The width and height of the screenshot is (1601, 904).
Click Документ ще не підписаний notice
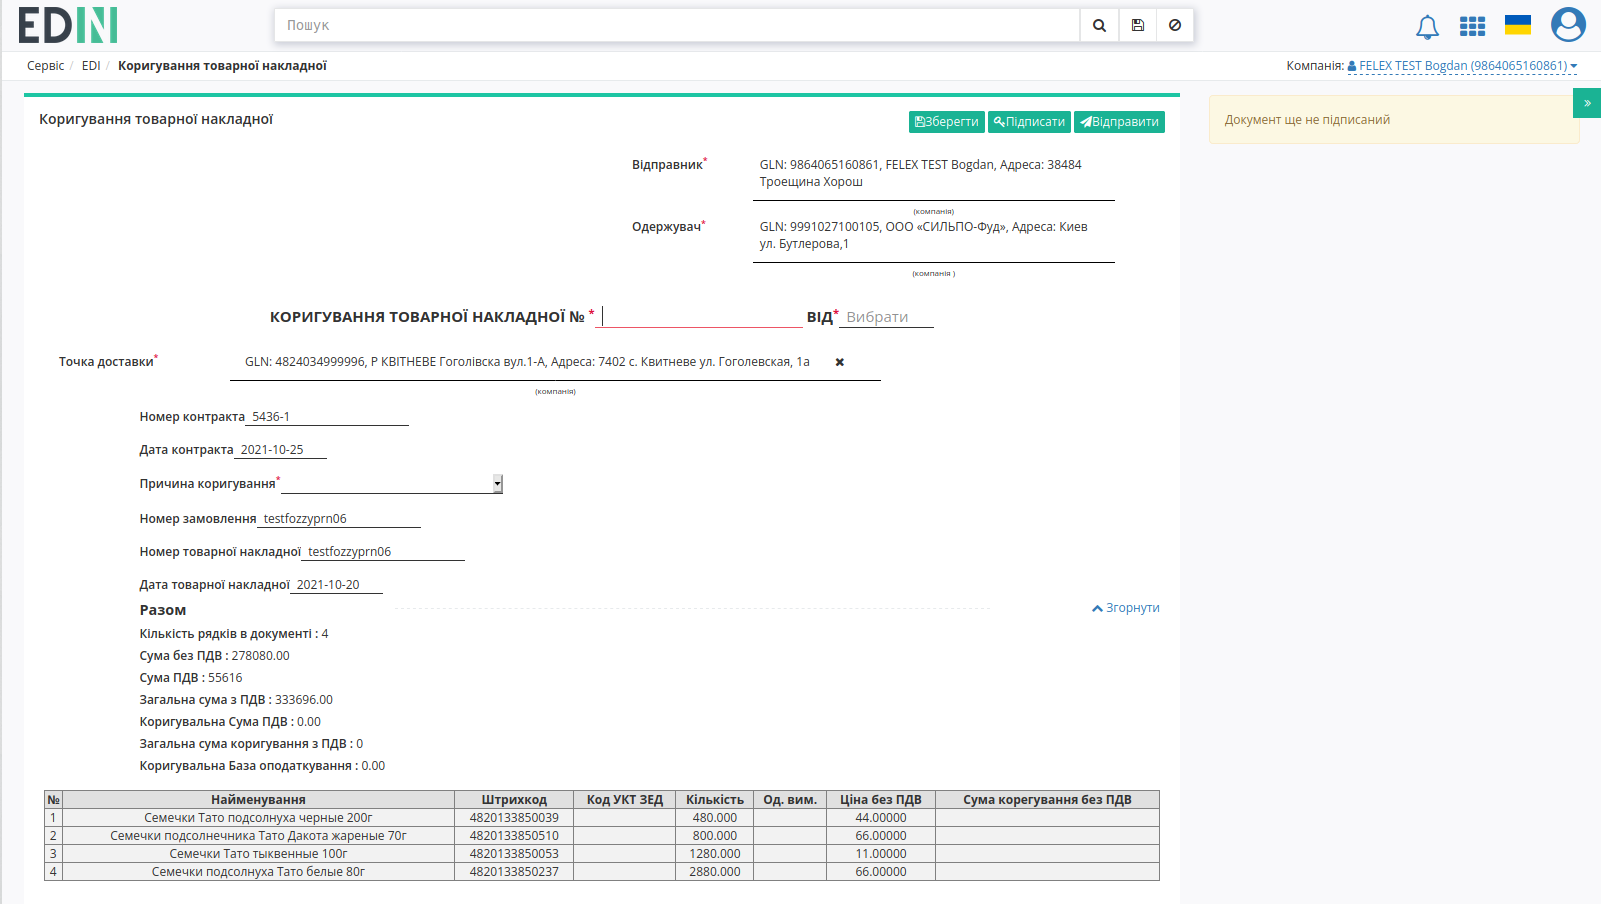click(x=1394, y=120)
